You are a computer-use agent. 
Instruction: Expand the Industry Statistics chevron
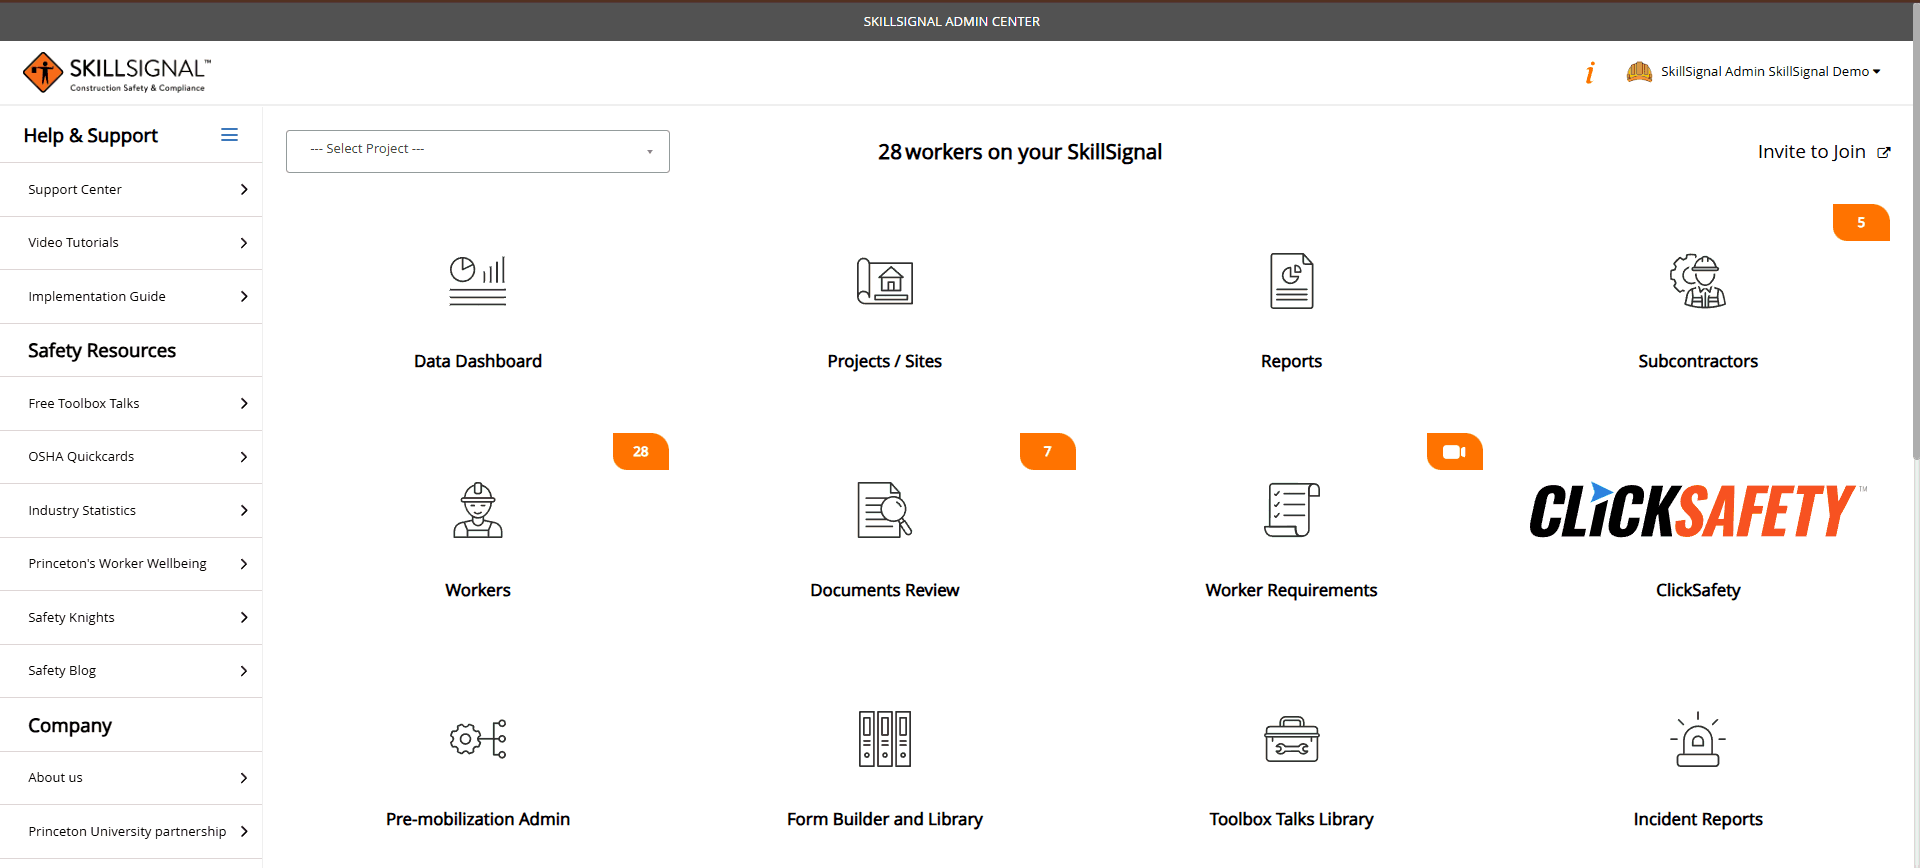(x=244, y=511)
